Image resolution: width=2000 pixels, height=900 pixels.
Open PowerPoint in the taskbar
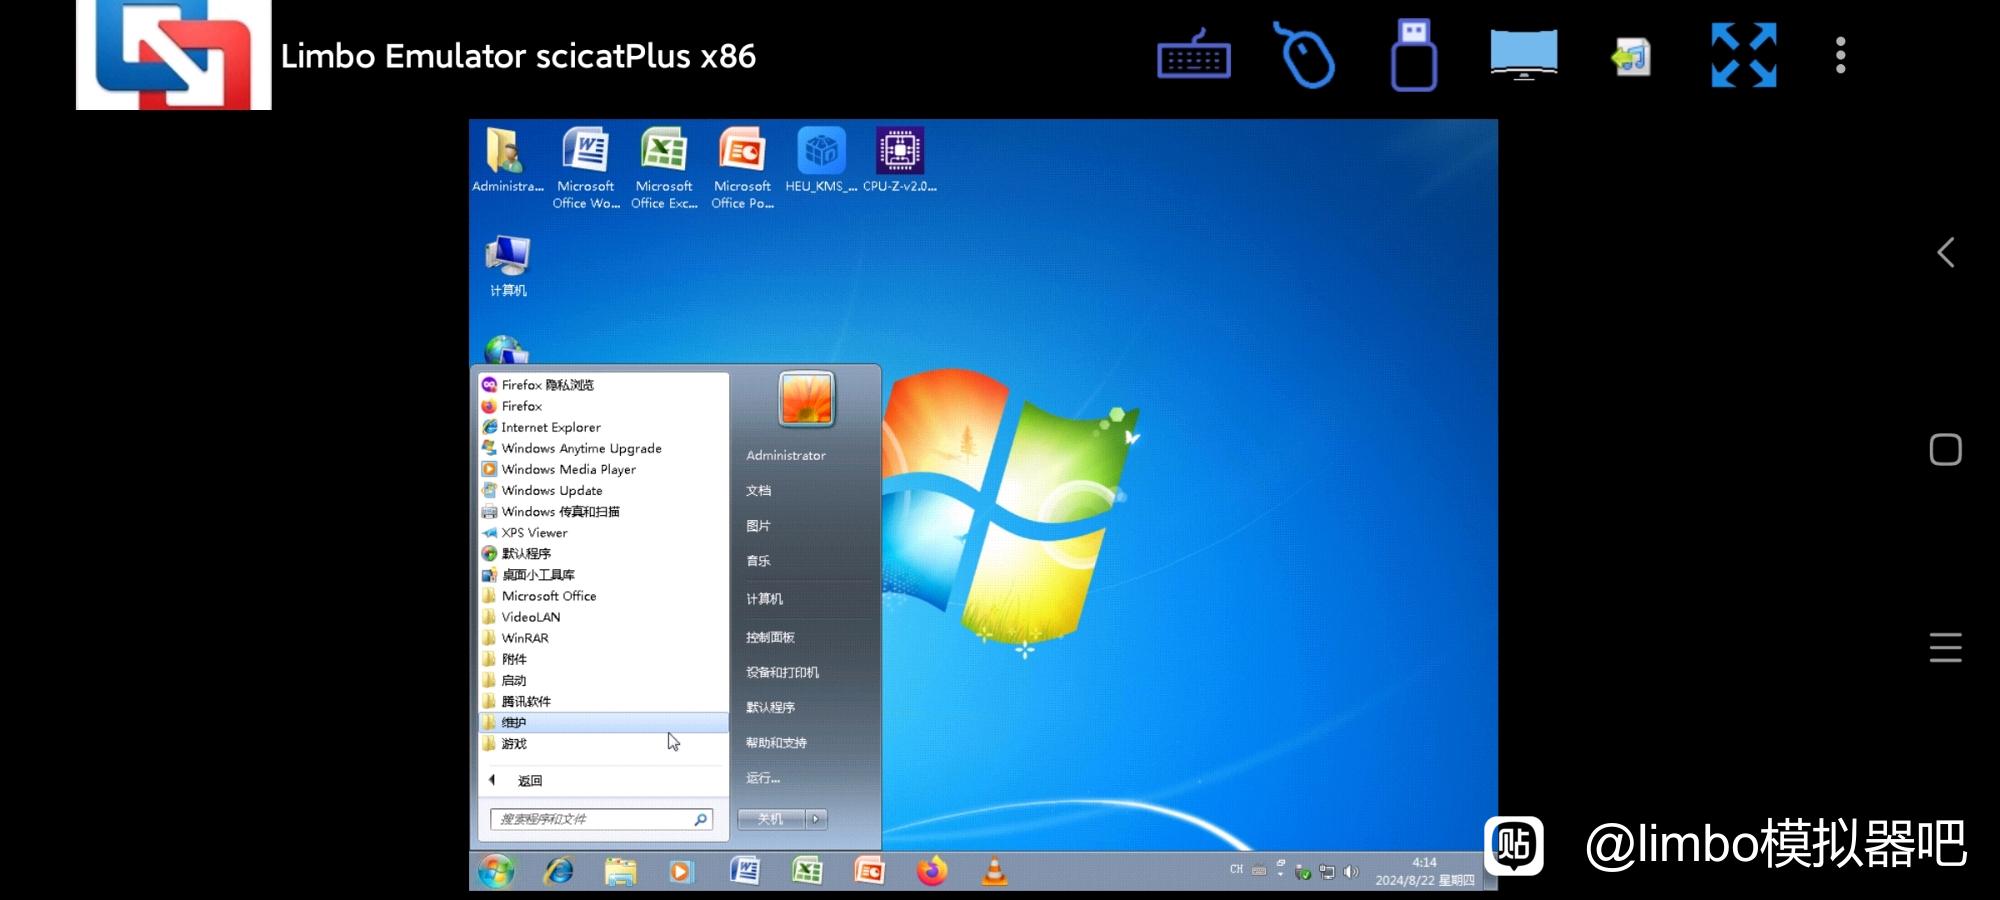point(869,871)
